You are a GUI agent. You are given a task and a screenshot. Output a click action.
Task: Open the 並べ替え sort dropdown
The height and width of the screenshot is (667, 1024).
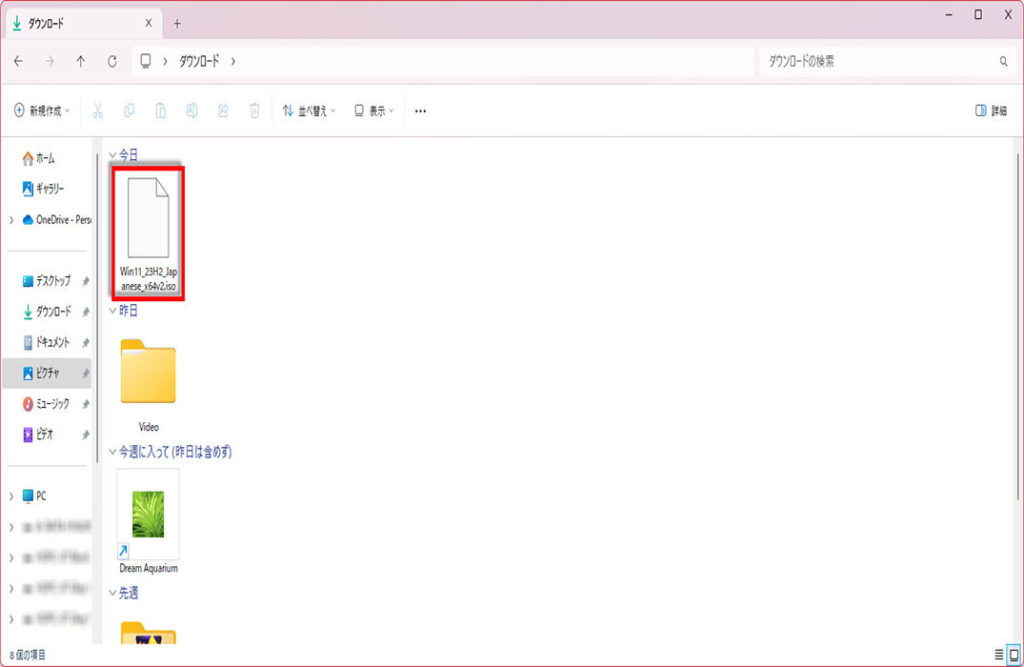click(x=309, y=111)
